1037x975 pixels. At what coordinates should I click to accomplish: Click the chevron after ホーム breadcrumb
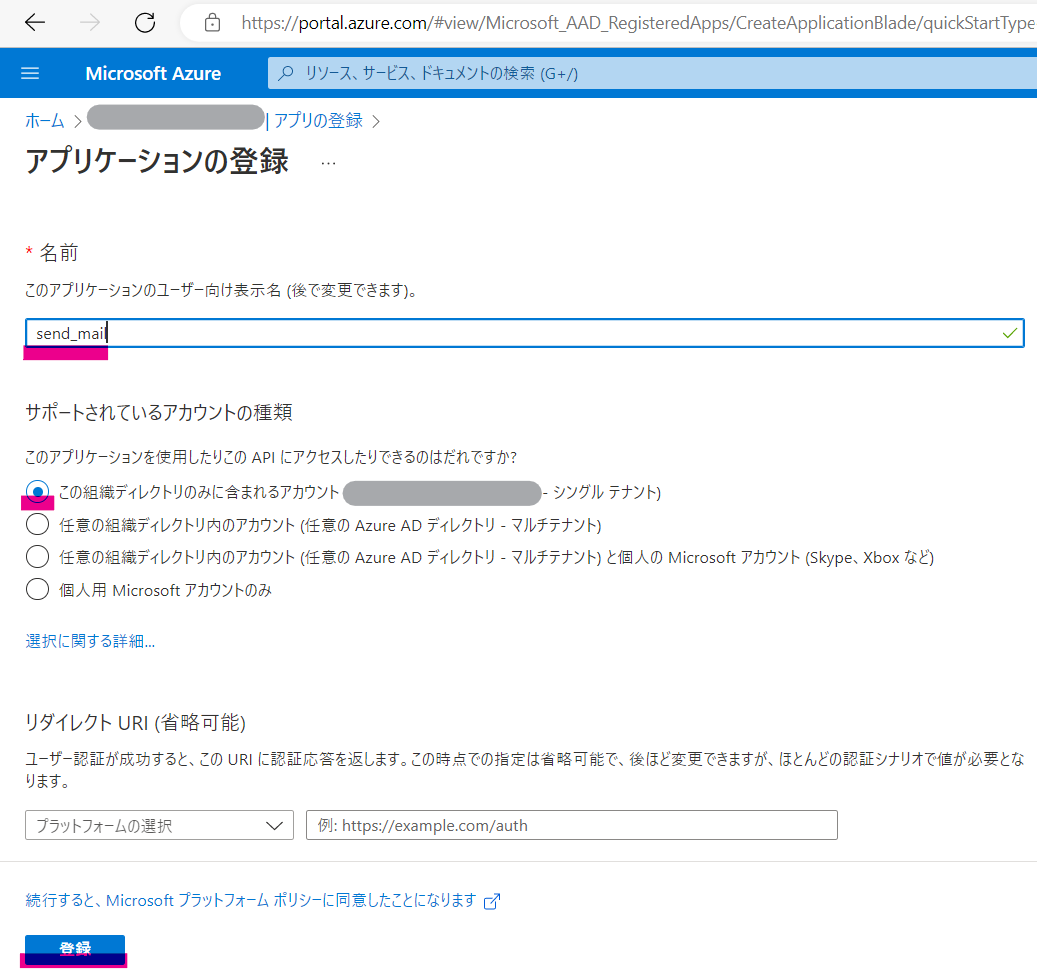[77, 122]
